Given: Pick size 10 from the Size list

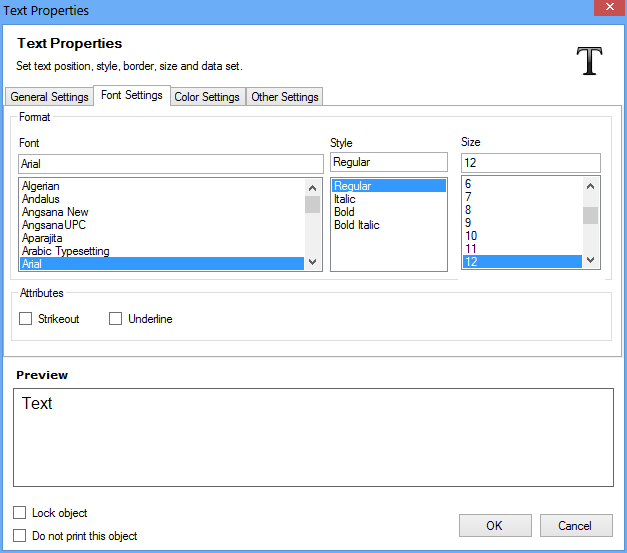Looking at the screenshot, I should pos(471,236).
